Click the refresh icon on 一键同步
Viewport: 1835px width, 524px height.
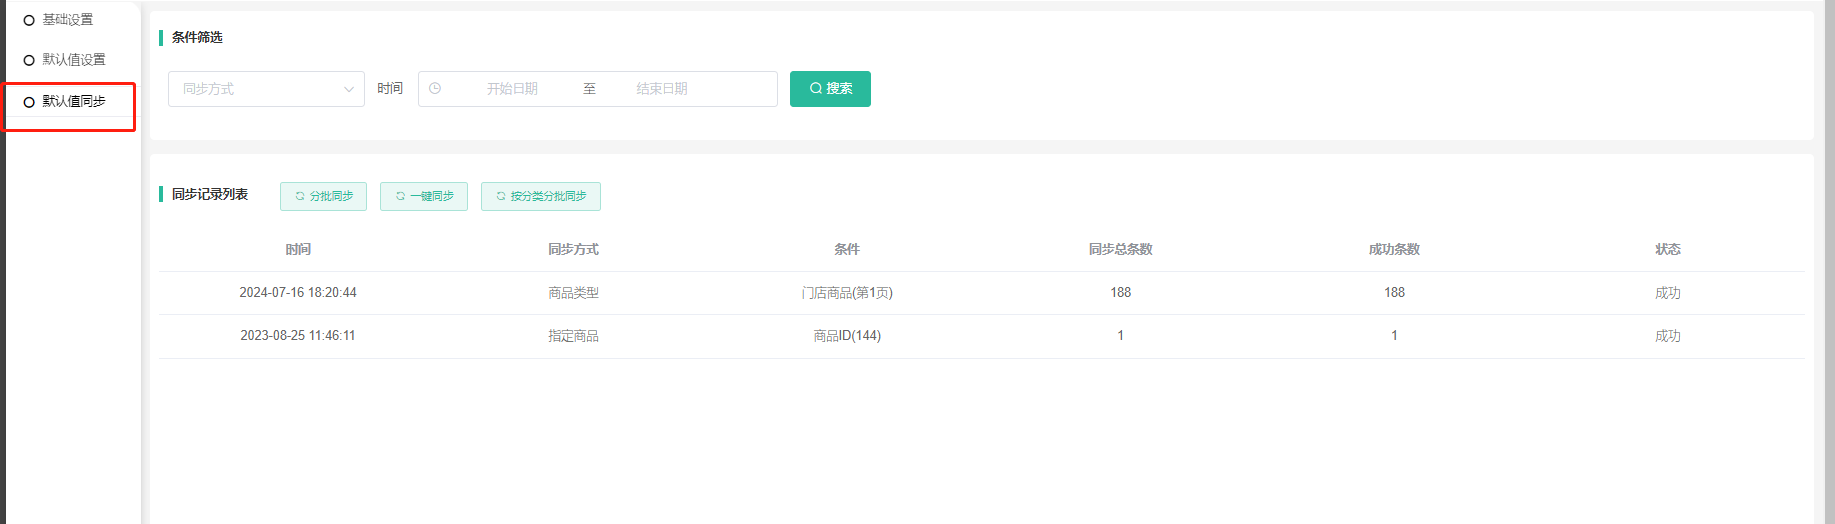[x=400, y=196]
